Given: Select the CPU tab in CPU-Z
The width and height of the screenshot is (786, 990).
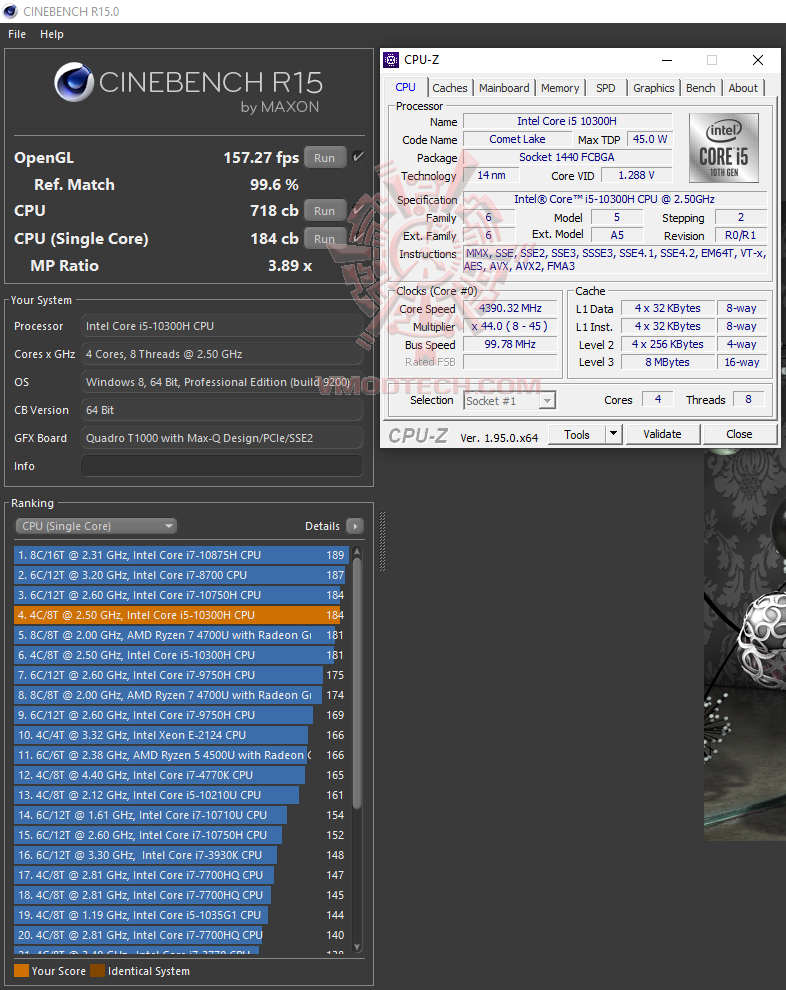Looking at the screenshot, I should [x=405, y=87].
